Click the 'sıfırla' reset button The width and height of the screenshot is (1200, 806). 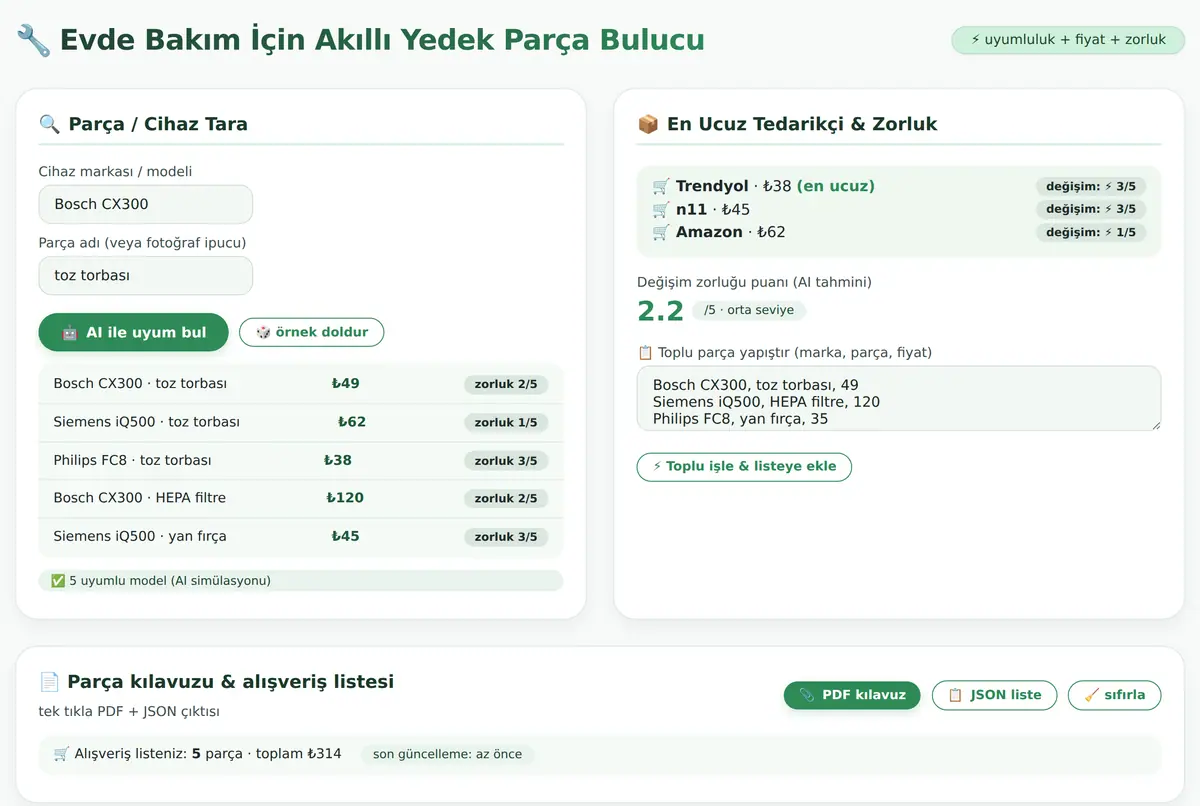click(x=1114, y=695)
